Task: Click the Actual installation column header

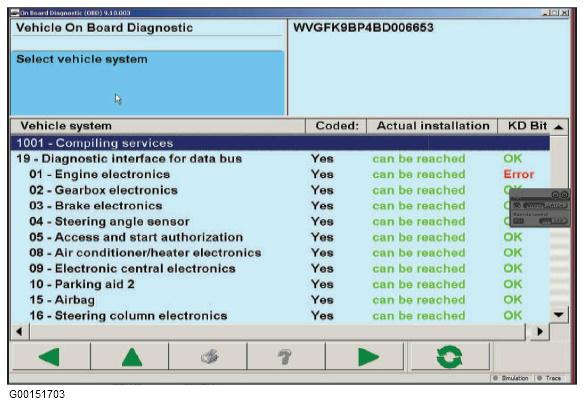Action: click(432, 126)
